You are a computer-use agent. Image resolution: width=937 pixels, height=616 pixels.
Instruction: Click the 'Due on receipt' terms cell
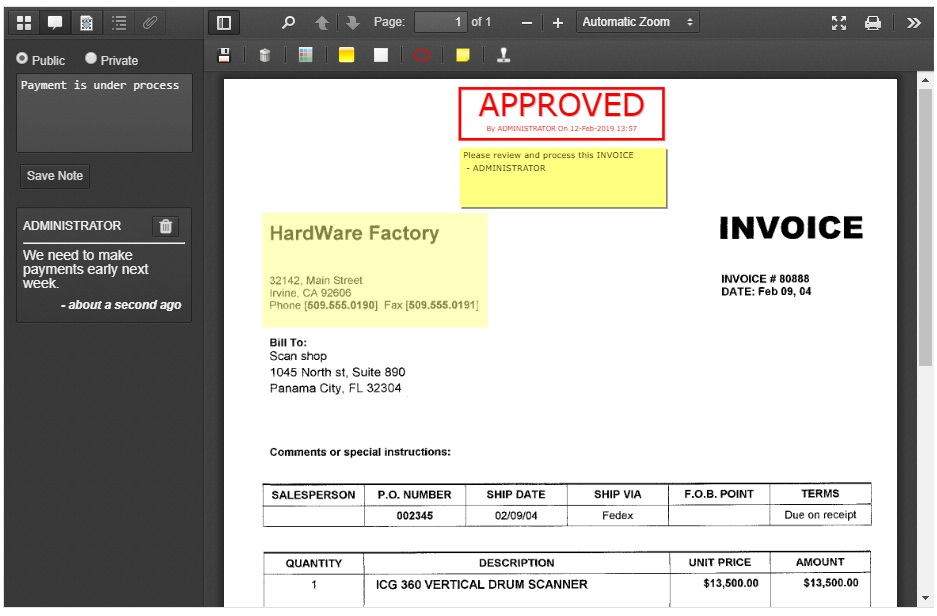click(820, 515)
